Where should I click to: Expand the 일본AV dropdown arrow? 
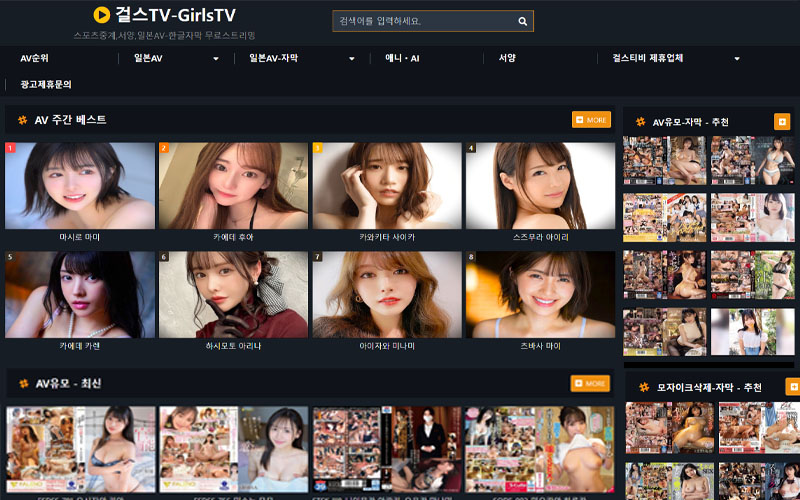(x=216, y=59)
